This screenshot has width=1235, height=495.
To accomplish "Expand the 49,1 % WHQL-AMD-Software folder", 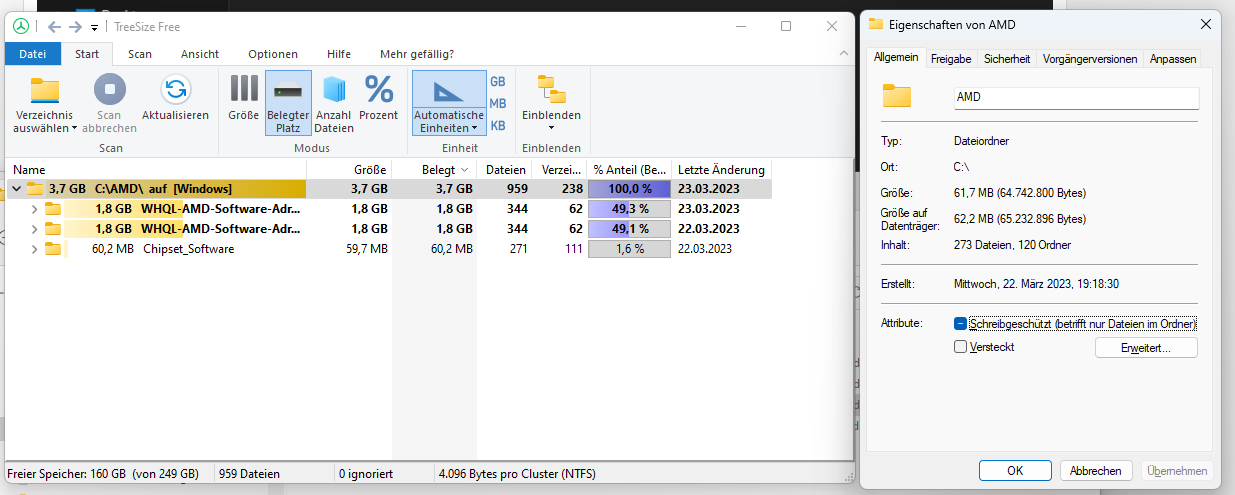I will pos(35,229).
